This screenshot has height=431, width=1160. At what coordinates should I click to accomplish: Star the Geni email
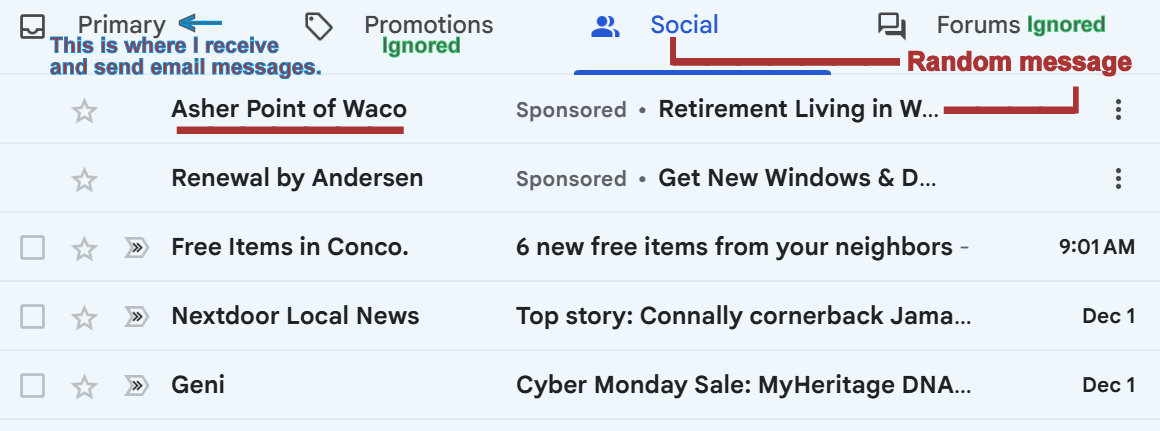click(85, 386)
